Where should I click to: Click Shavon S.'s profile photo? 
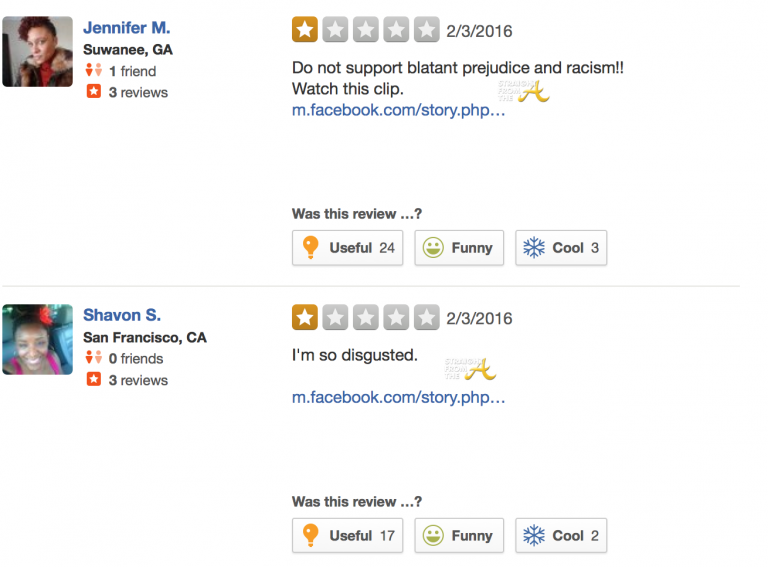coord(37,339)
